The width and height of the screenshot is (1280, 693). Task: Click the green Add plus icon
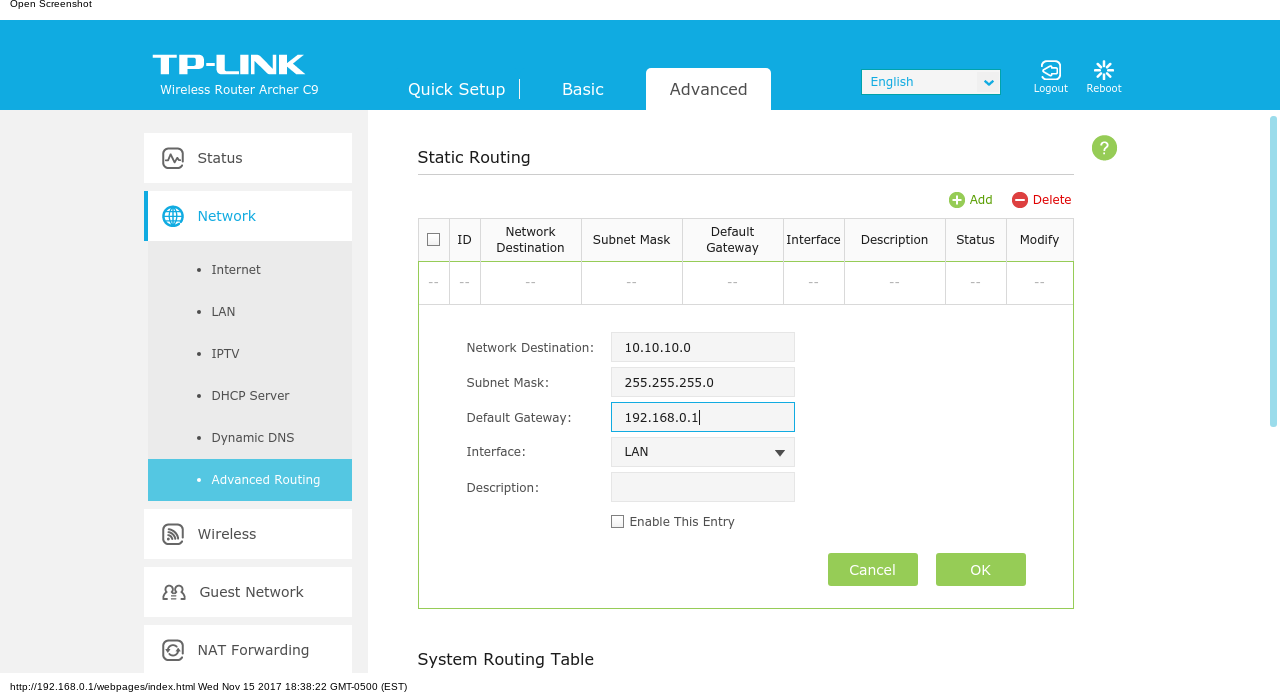coord(957,200)
